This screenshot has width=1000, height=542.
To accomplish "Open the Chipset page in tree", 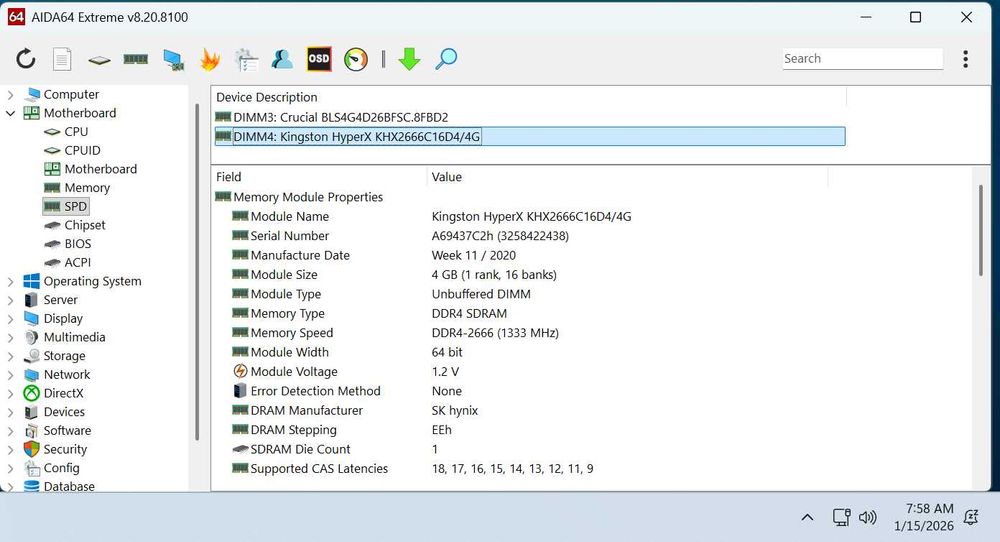I will (84, 225).
